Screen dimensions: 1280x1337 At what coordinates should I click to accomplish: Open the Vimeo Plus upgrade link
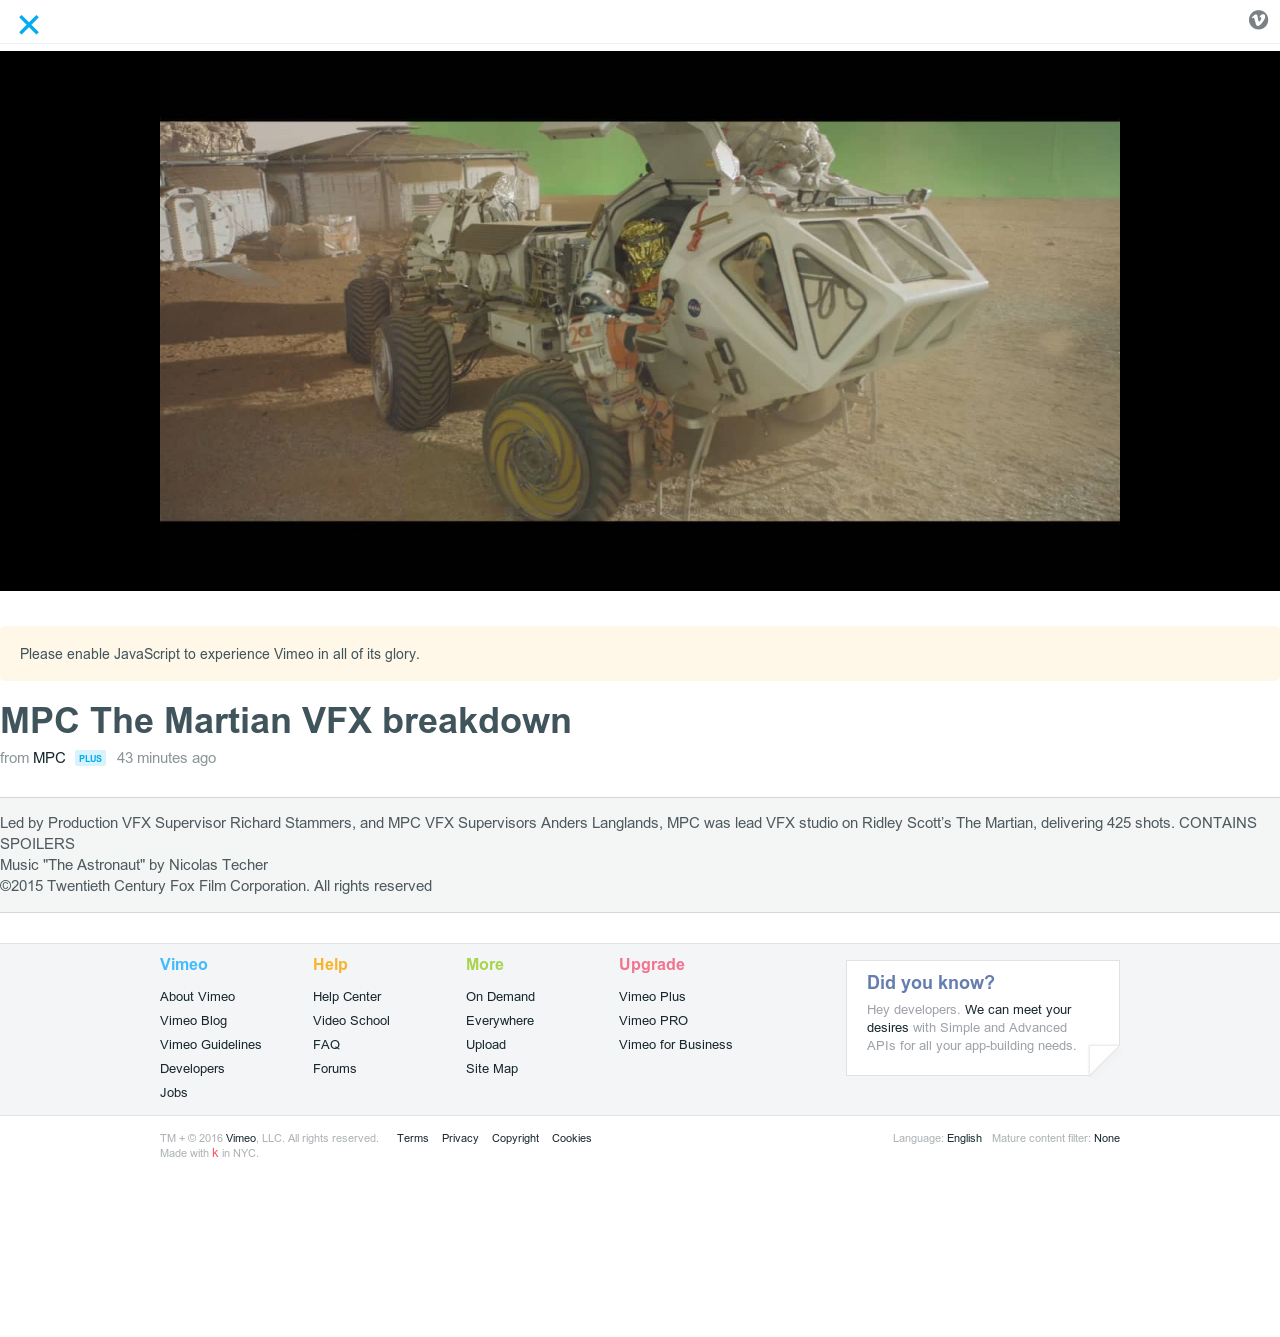tap(652, 997)
